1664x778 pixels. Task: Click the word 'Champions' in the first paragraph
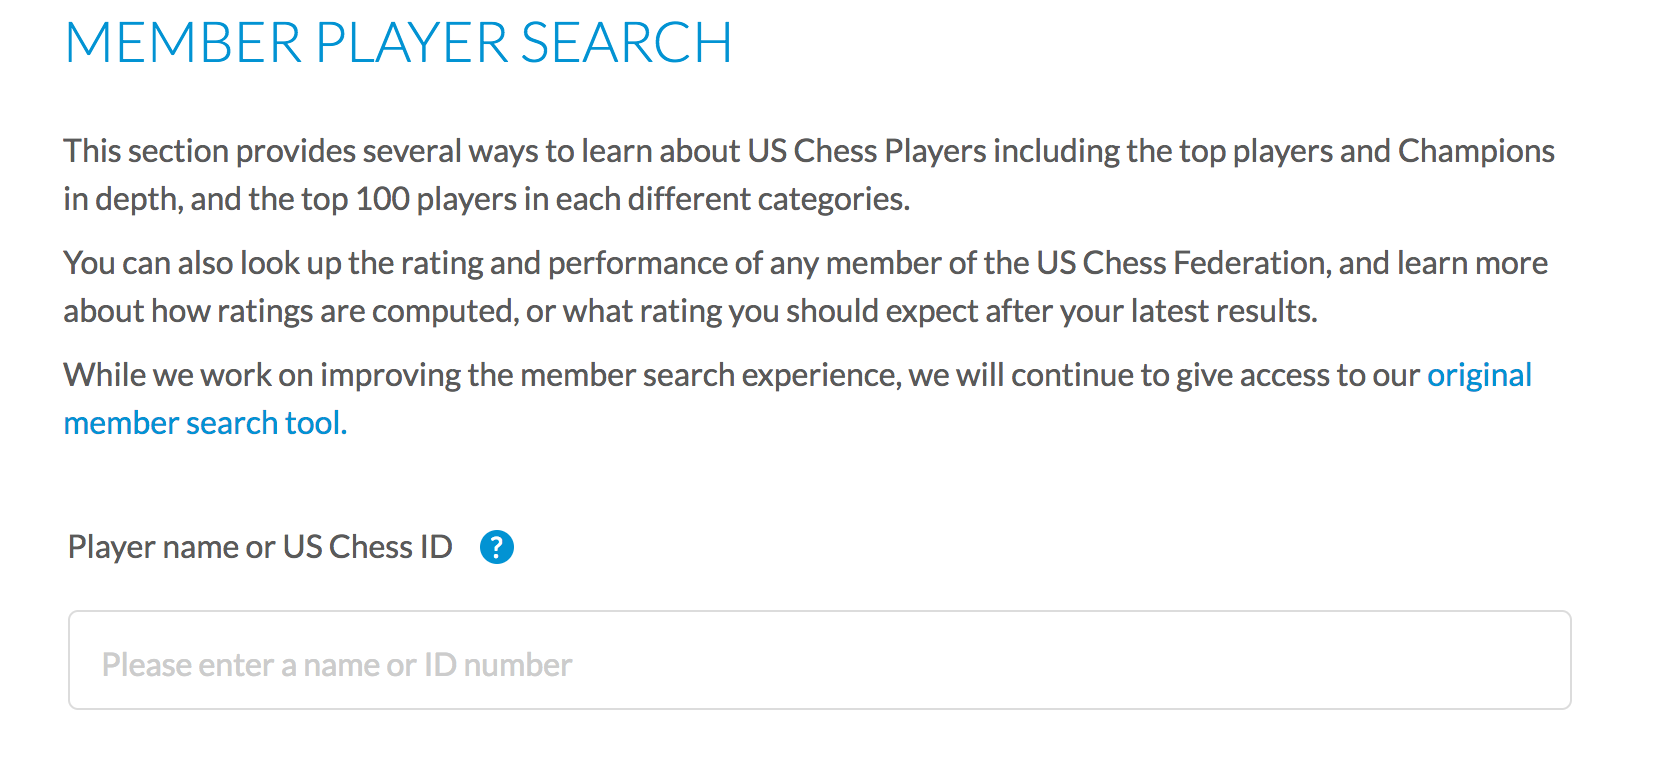pos(1476,151)
